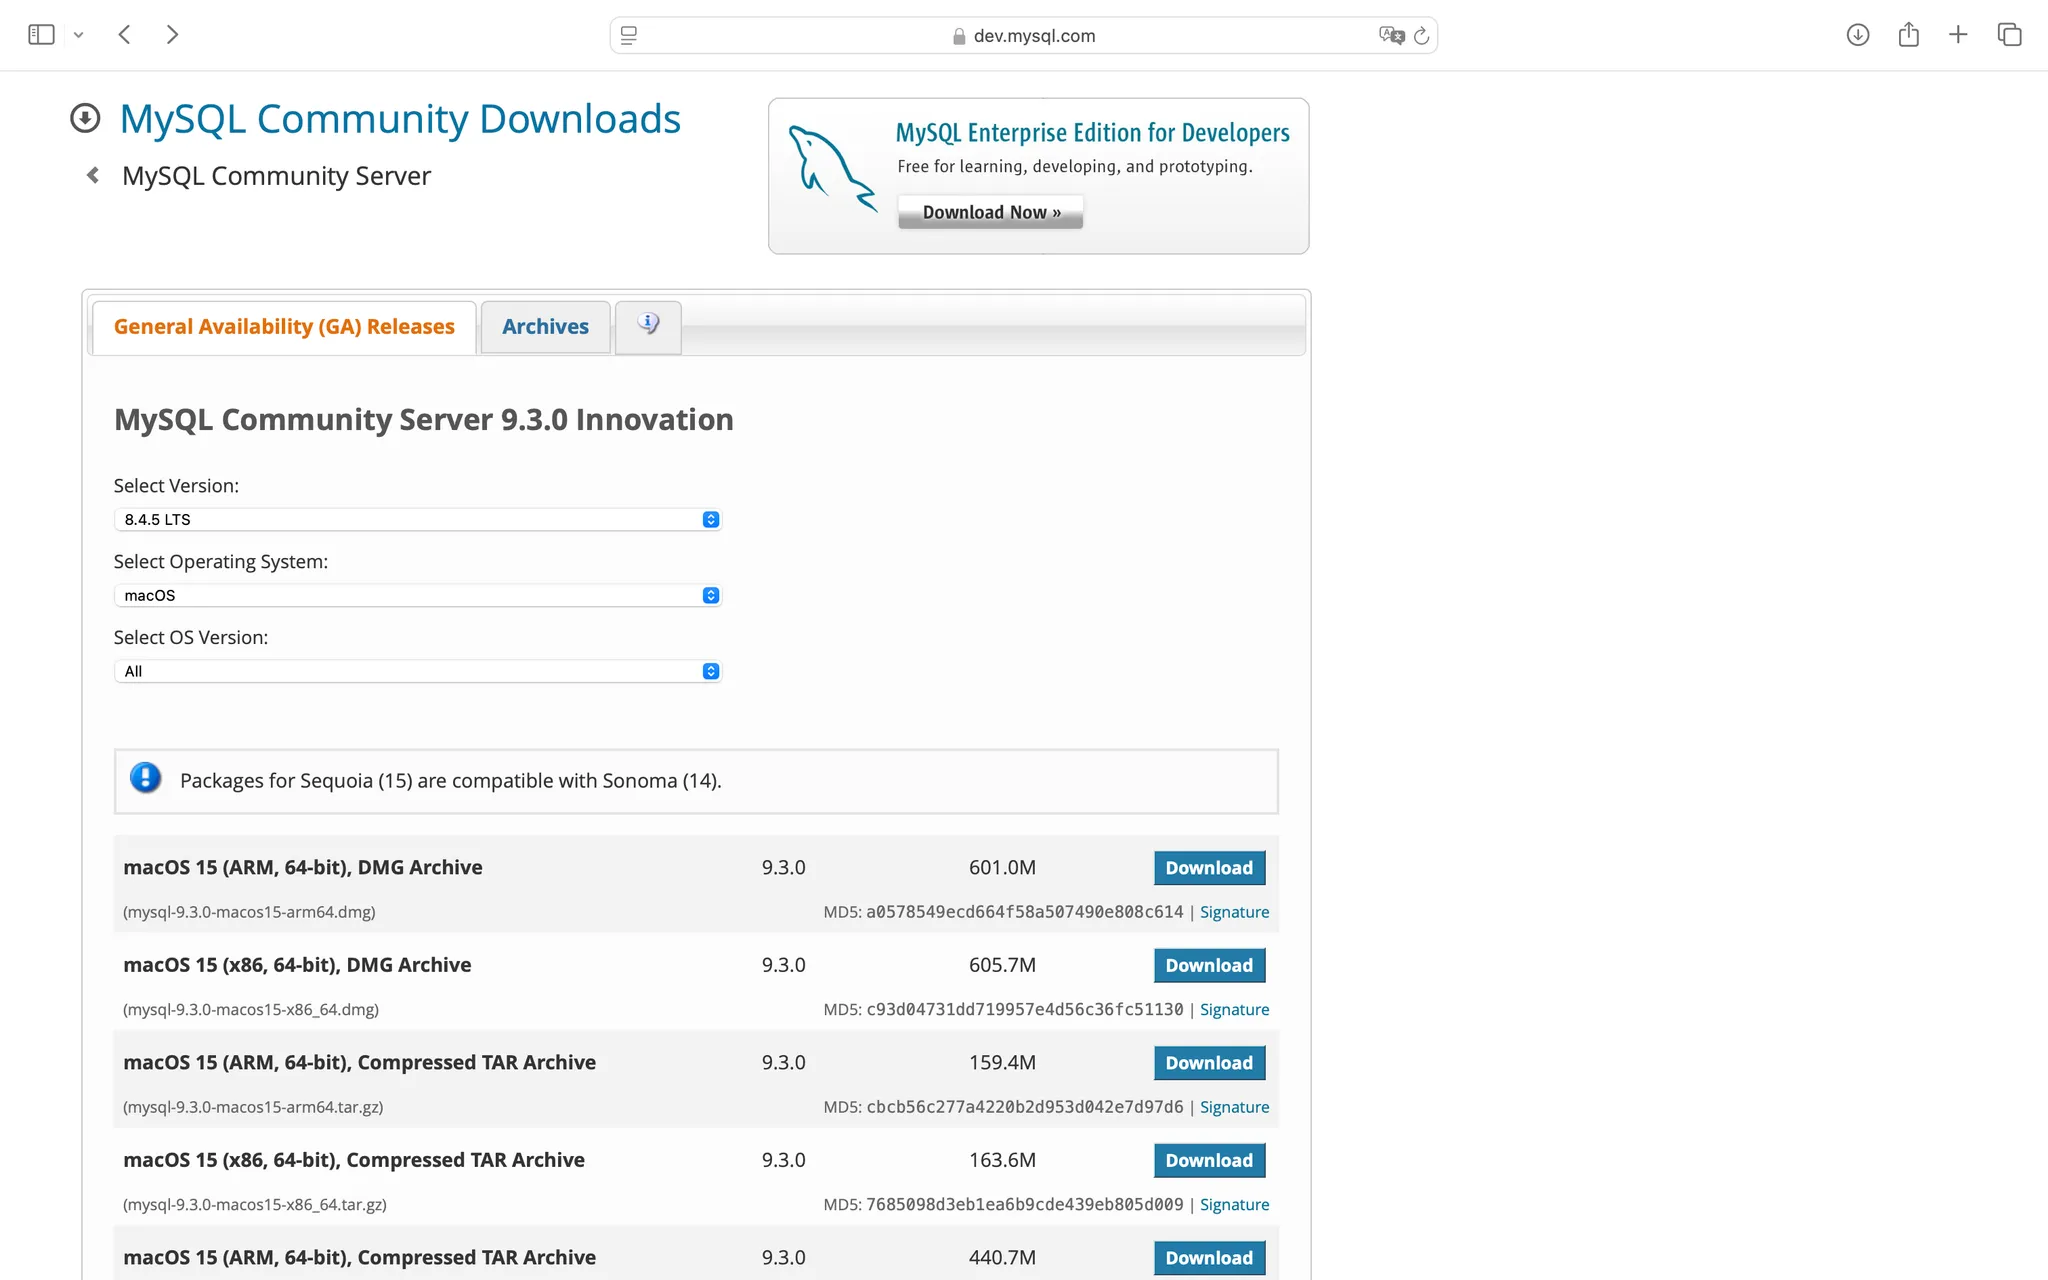Click the browser forward arrow
This screenshot has width=2048, height=1280.
pos(172,35)
